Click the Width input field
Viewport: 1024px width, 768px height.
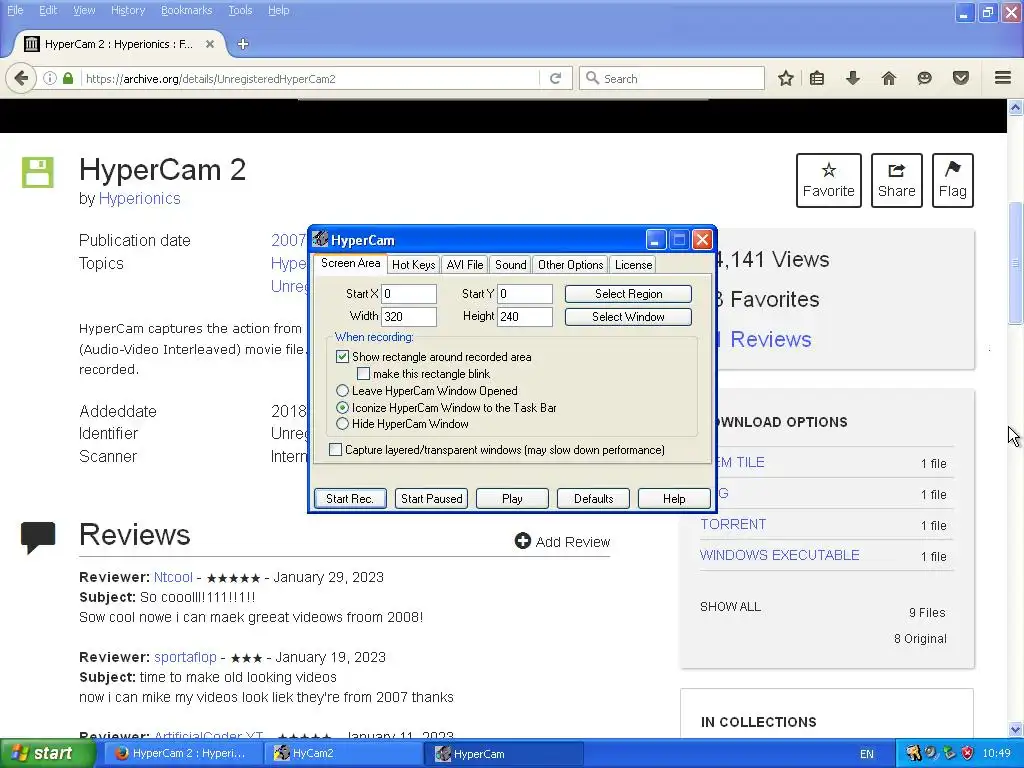[x=409, y=316]
